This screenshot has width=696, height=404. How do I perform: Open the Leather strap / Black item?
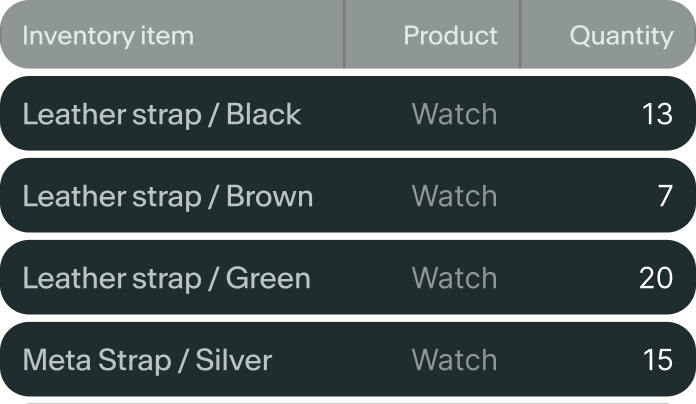161,115
